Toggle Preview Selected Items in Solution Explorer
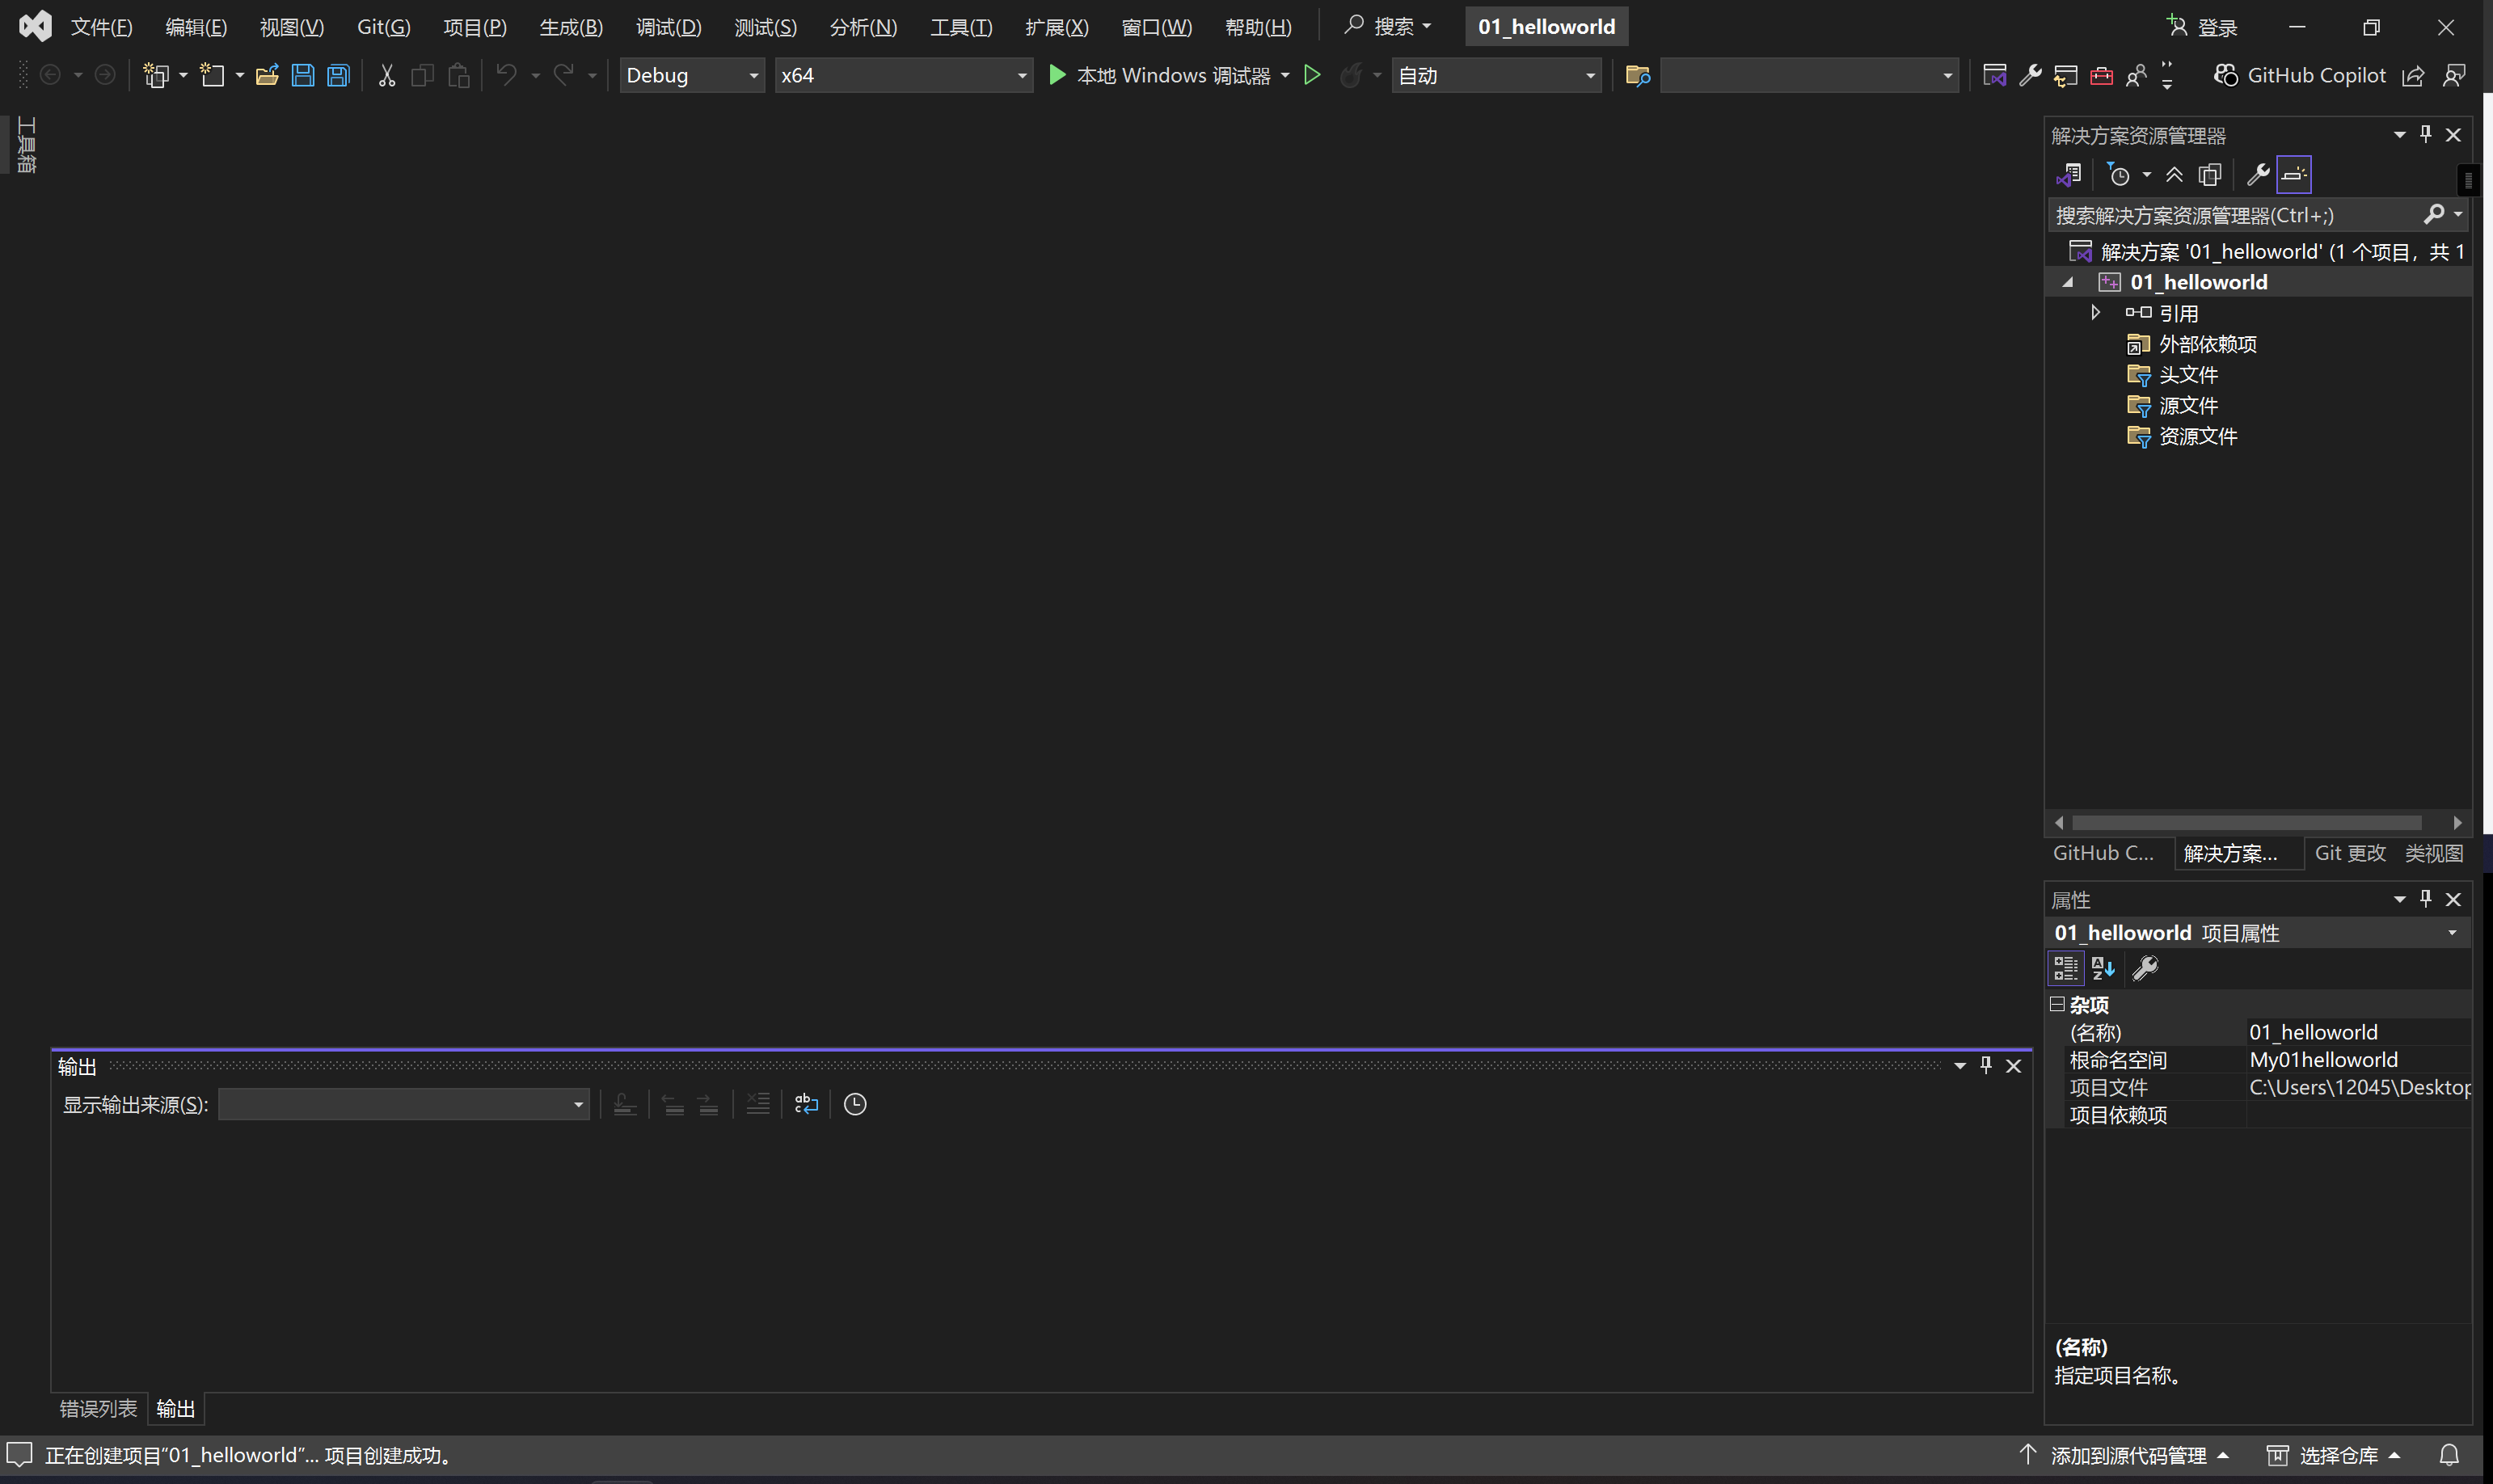This screenshot has height=1484, width=2493. [x=2294, y=175]
